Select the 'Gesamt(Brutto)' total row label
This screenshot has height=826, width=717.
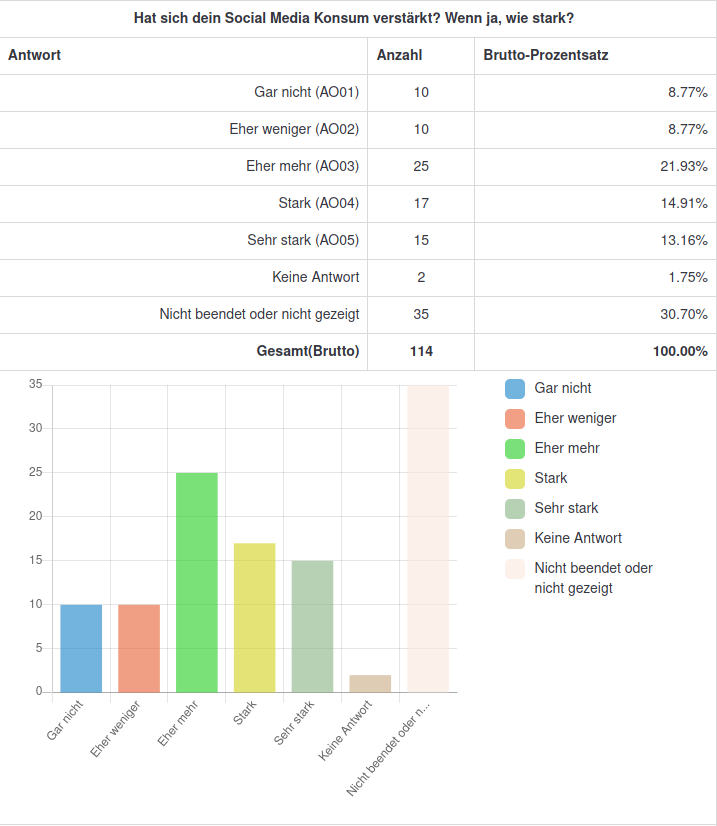click(x=308, y=352)
